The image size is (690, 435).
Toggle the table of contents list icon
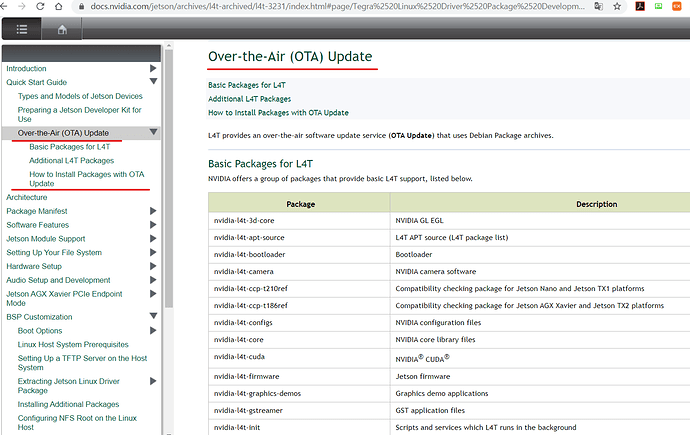point(22,29)
